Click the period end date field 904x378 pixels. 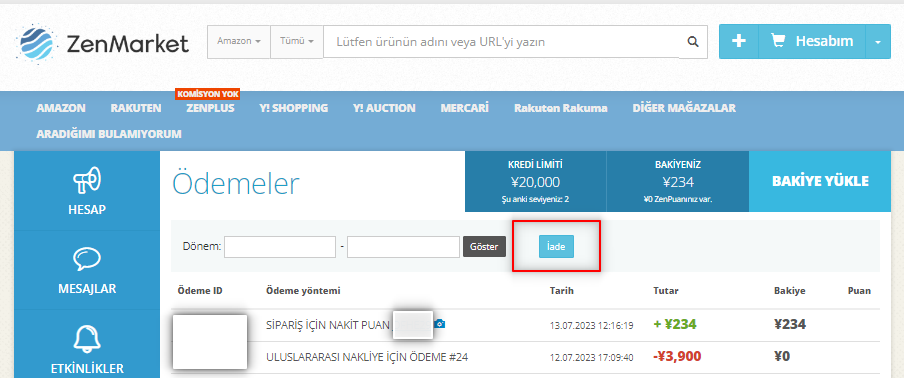coord(403,247)
